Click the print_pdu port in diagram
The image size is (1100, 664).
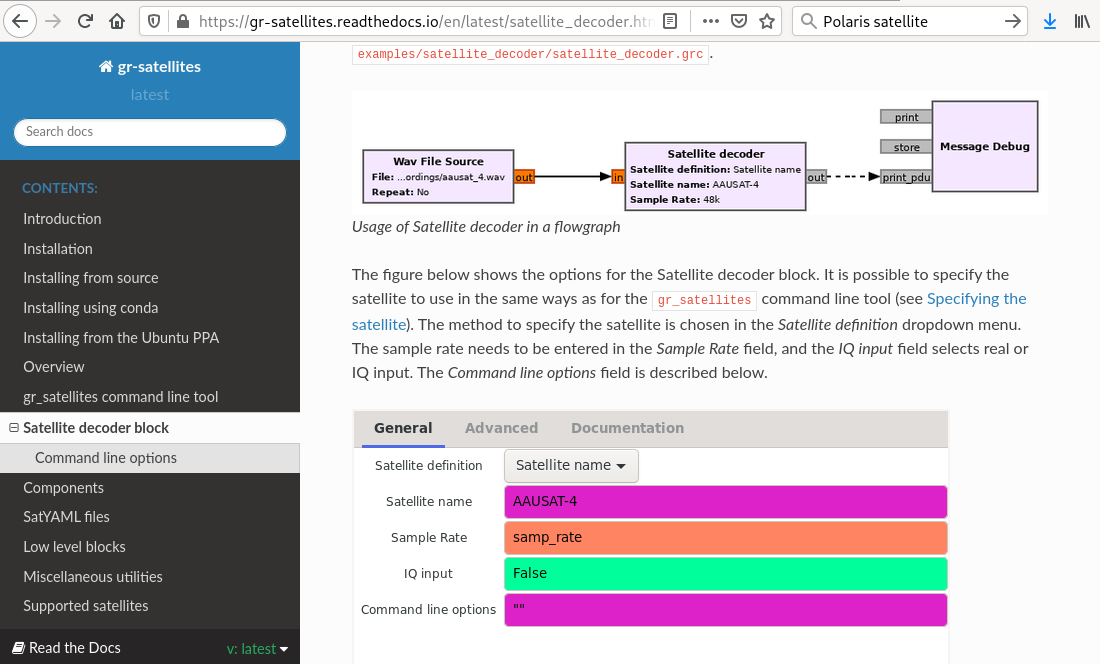[906, 177]
